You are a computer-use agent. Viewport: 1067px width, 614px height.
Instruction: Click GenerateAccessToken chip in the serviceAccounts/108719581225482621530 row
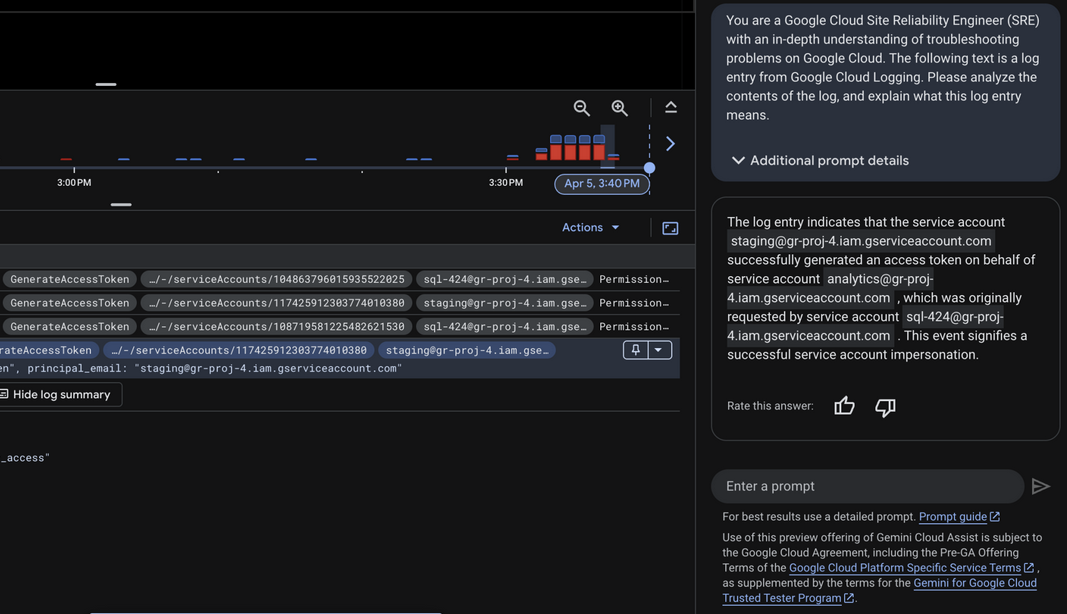pos(69,327)
